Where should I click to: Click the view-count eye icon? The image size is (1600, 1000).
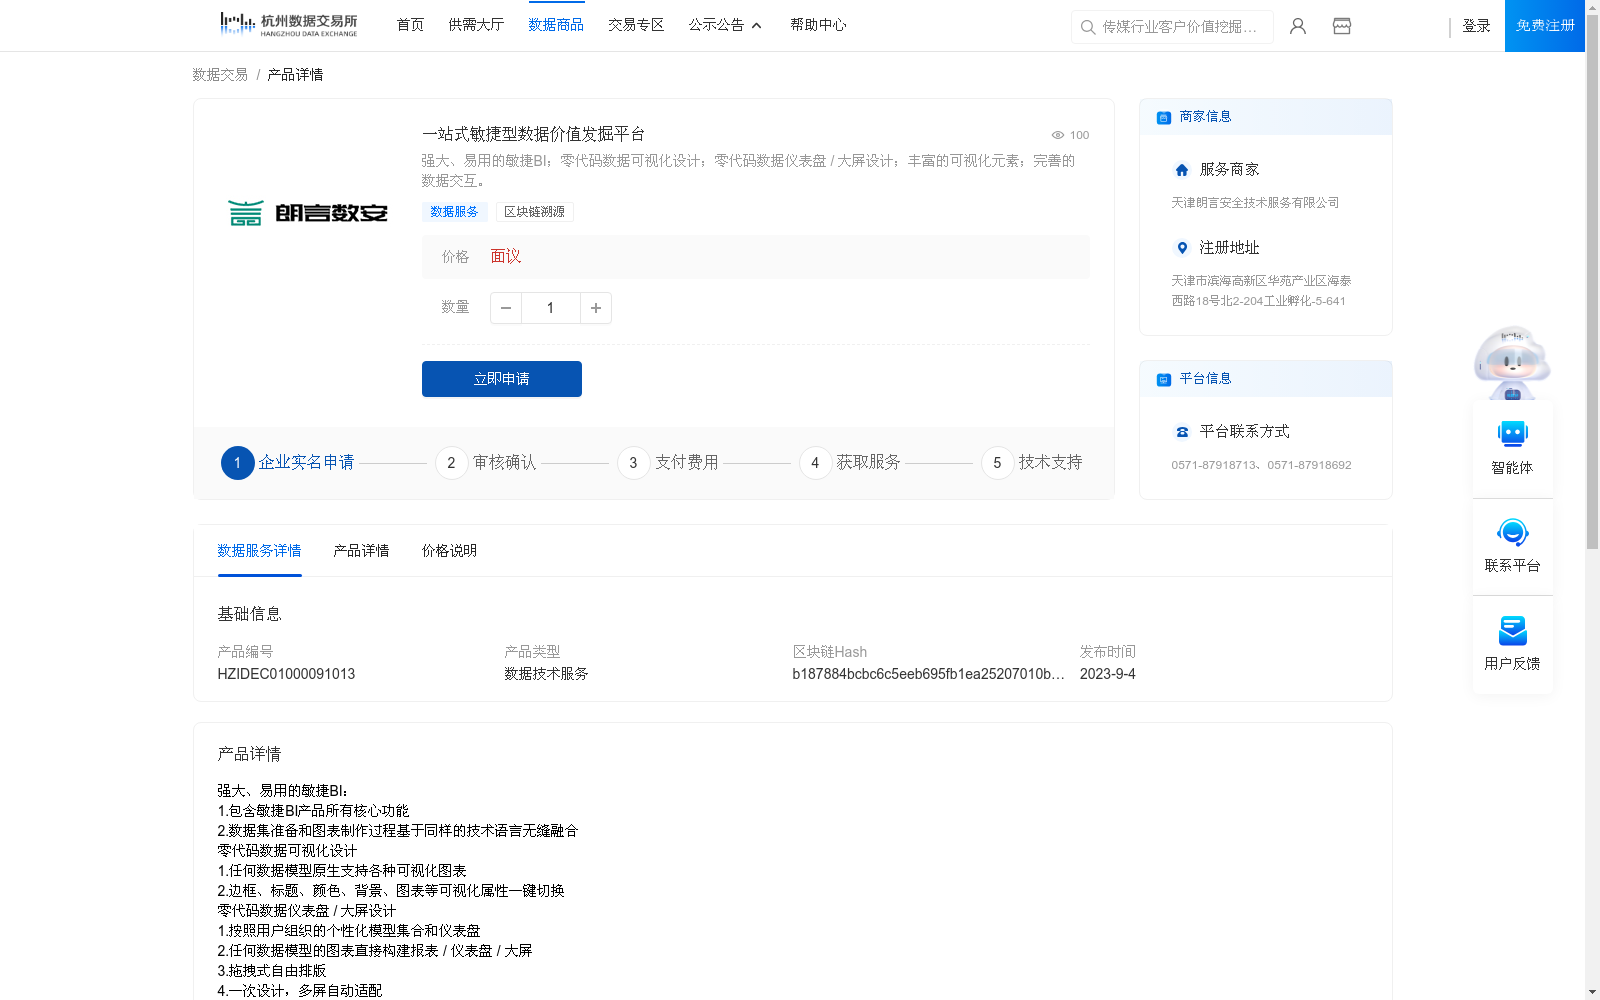point(1057,135)
